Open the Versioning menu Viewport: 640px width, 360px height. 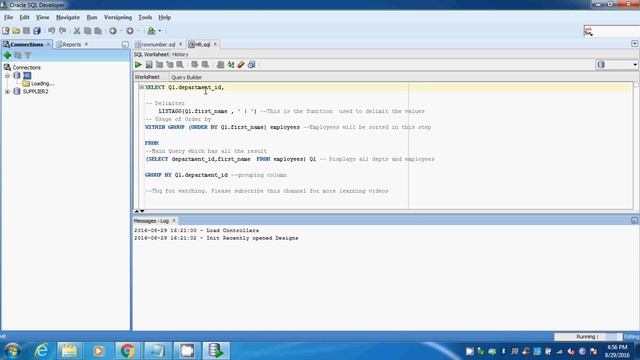pos(118,17)
